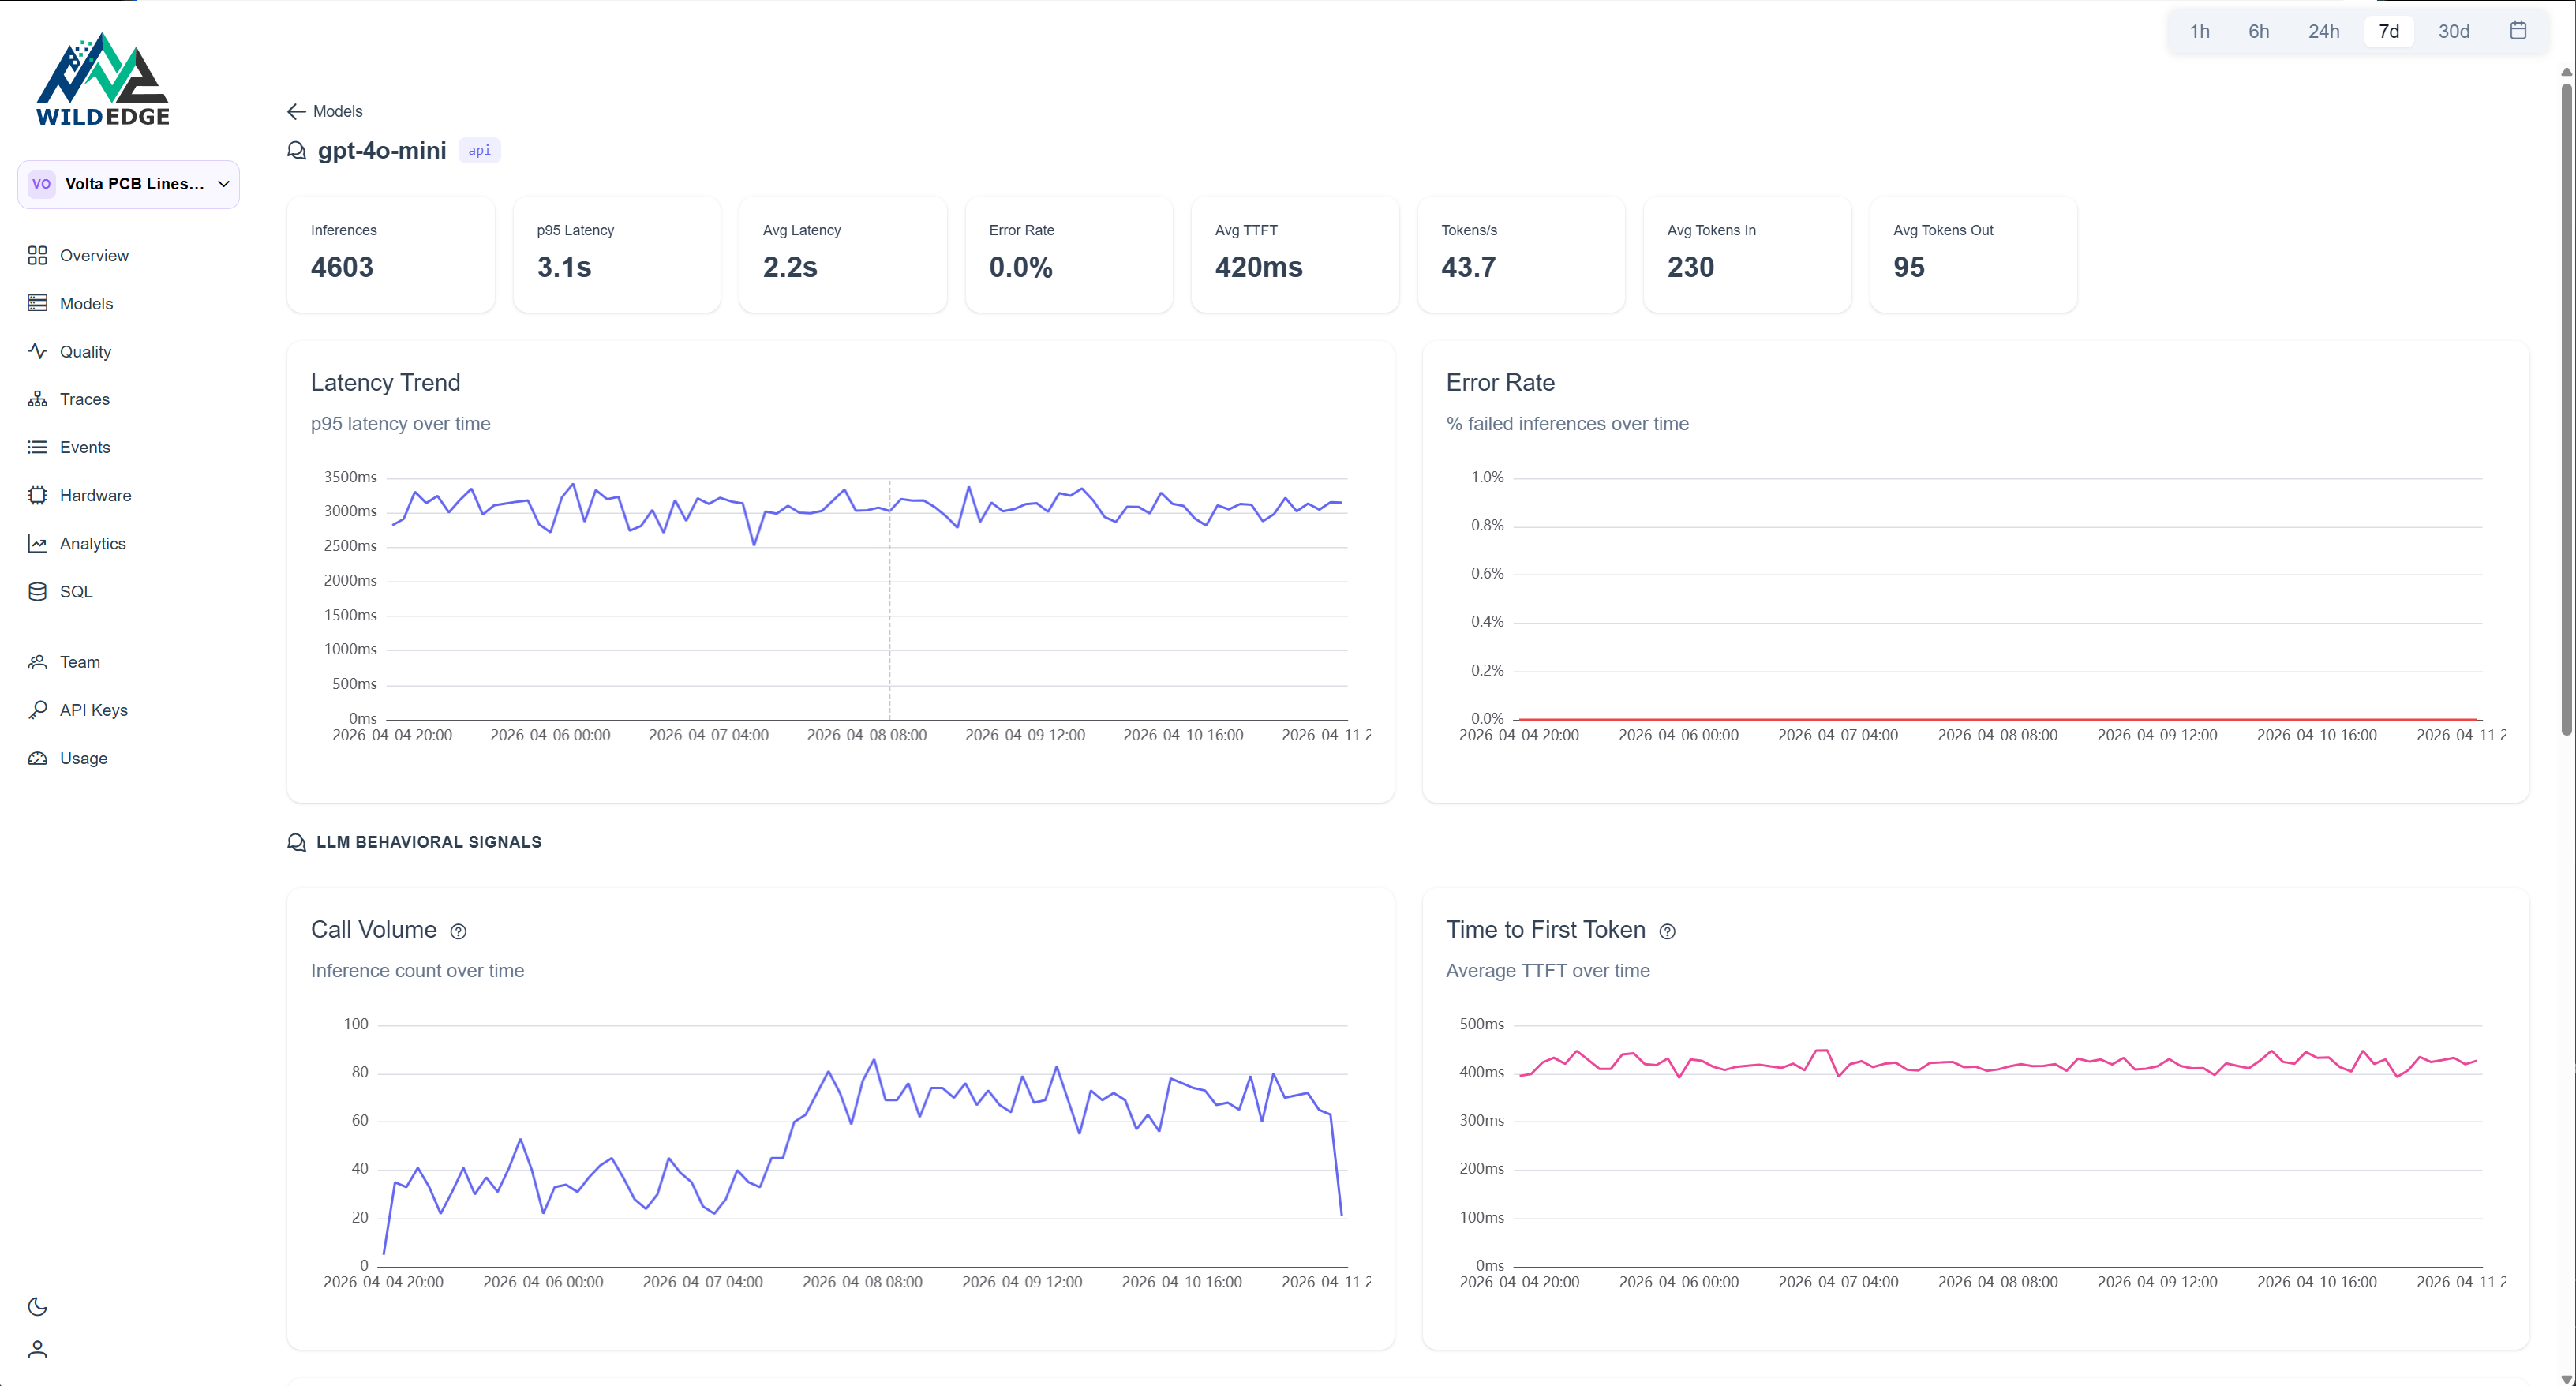The image size is (2576, 1386).
Task: Open the user account icon at bottom left
Action: 37,1348
